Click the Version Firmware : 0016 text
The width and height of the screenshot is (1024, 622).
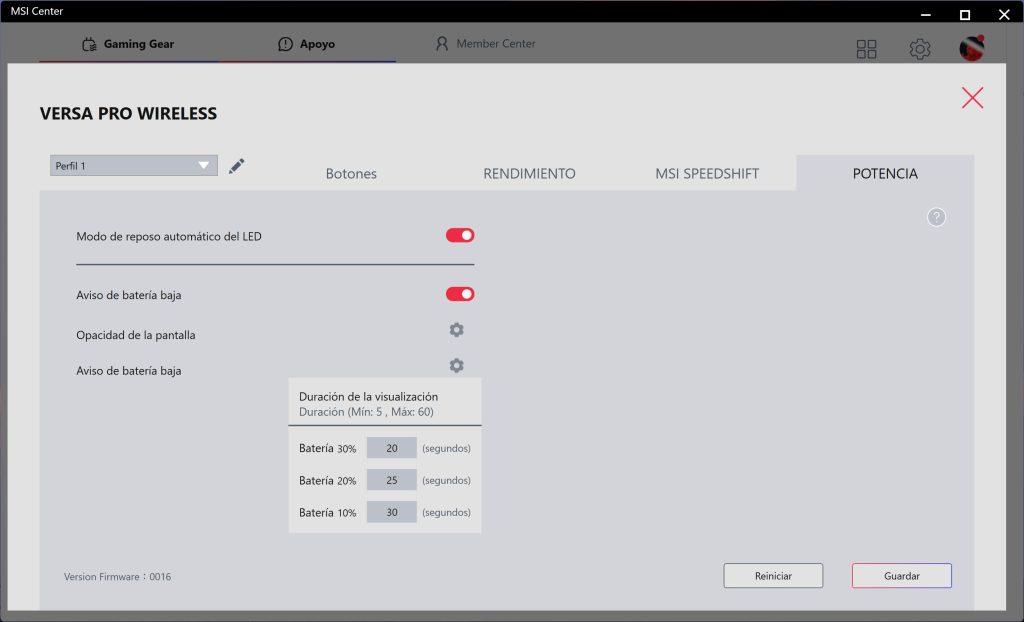[x=118, y=577]
